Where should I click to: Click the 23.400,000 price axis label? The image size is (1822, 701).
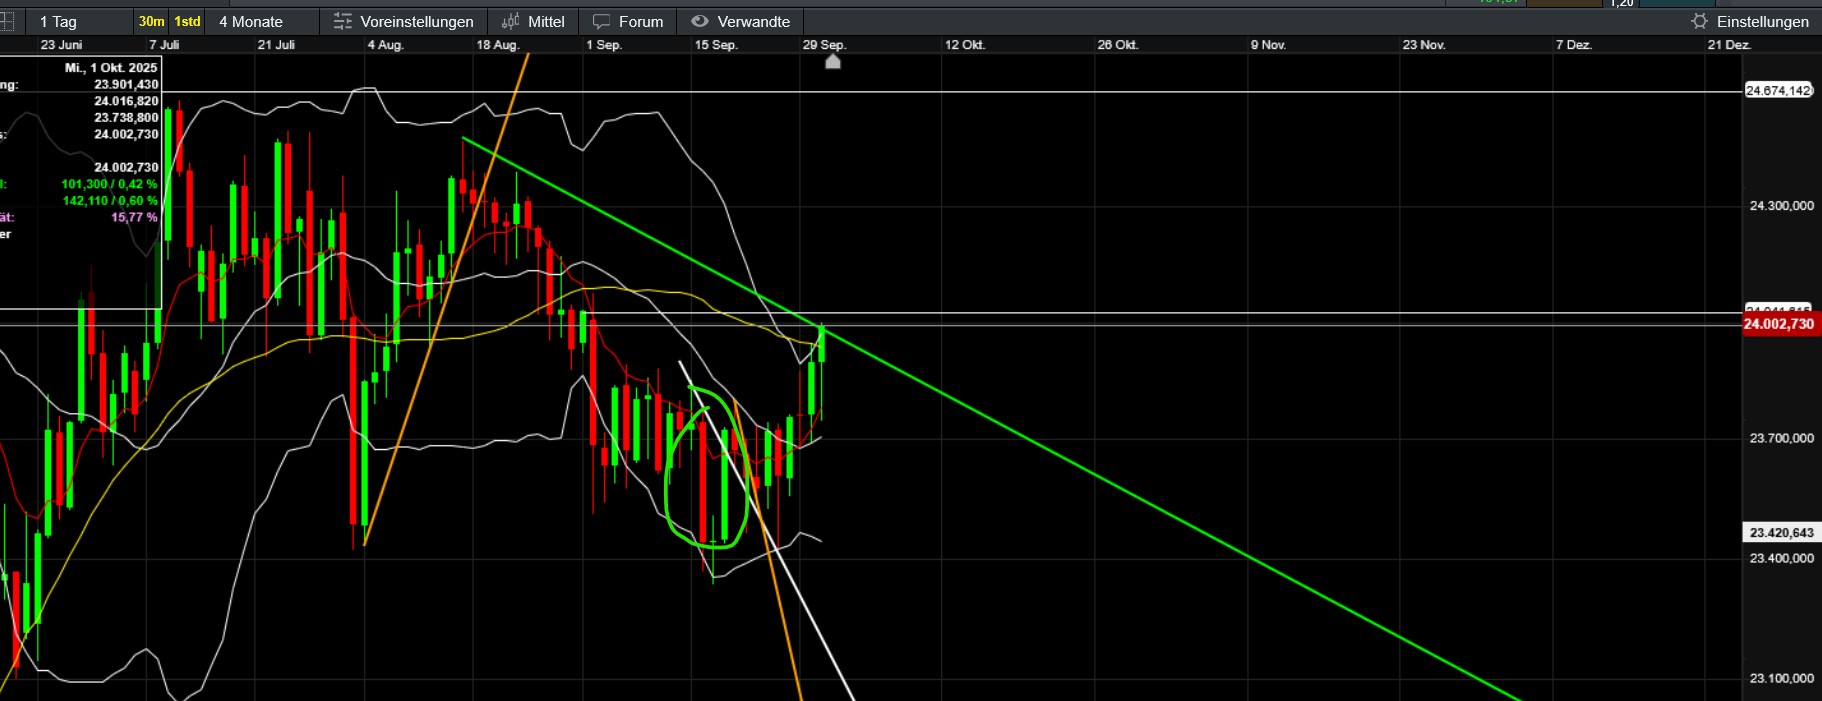(x=1781, y=558)
